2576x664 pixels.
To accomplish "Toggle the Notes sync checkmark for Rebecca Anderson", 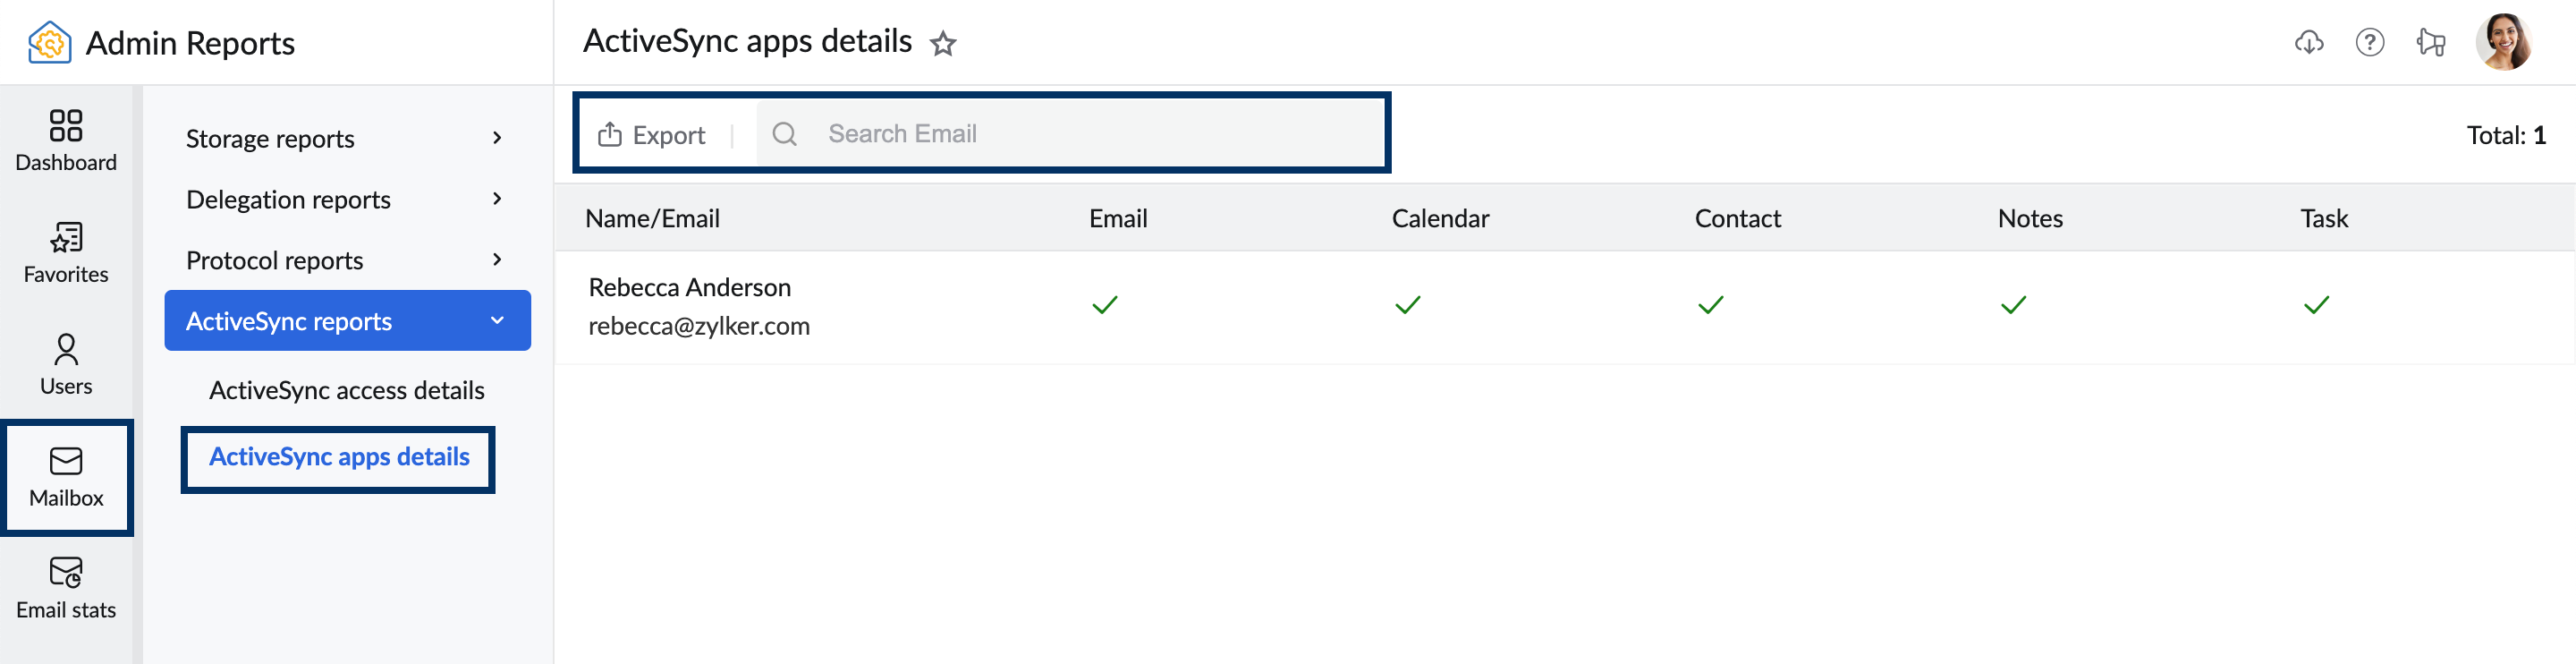I will tap(2013, 304).
